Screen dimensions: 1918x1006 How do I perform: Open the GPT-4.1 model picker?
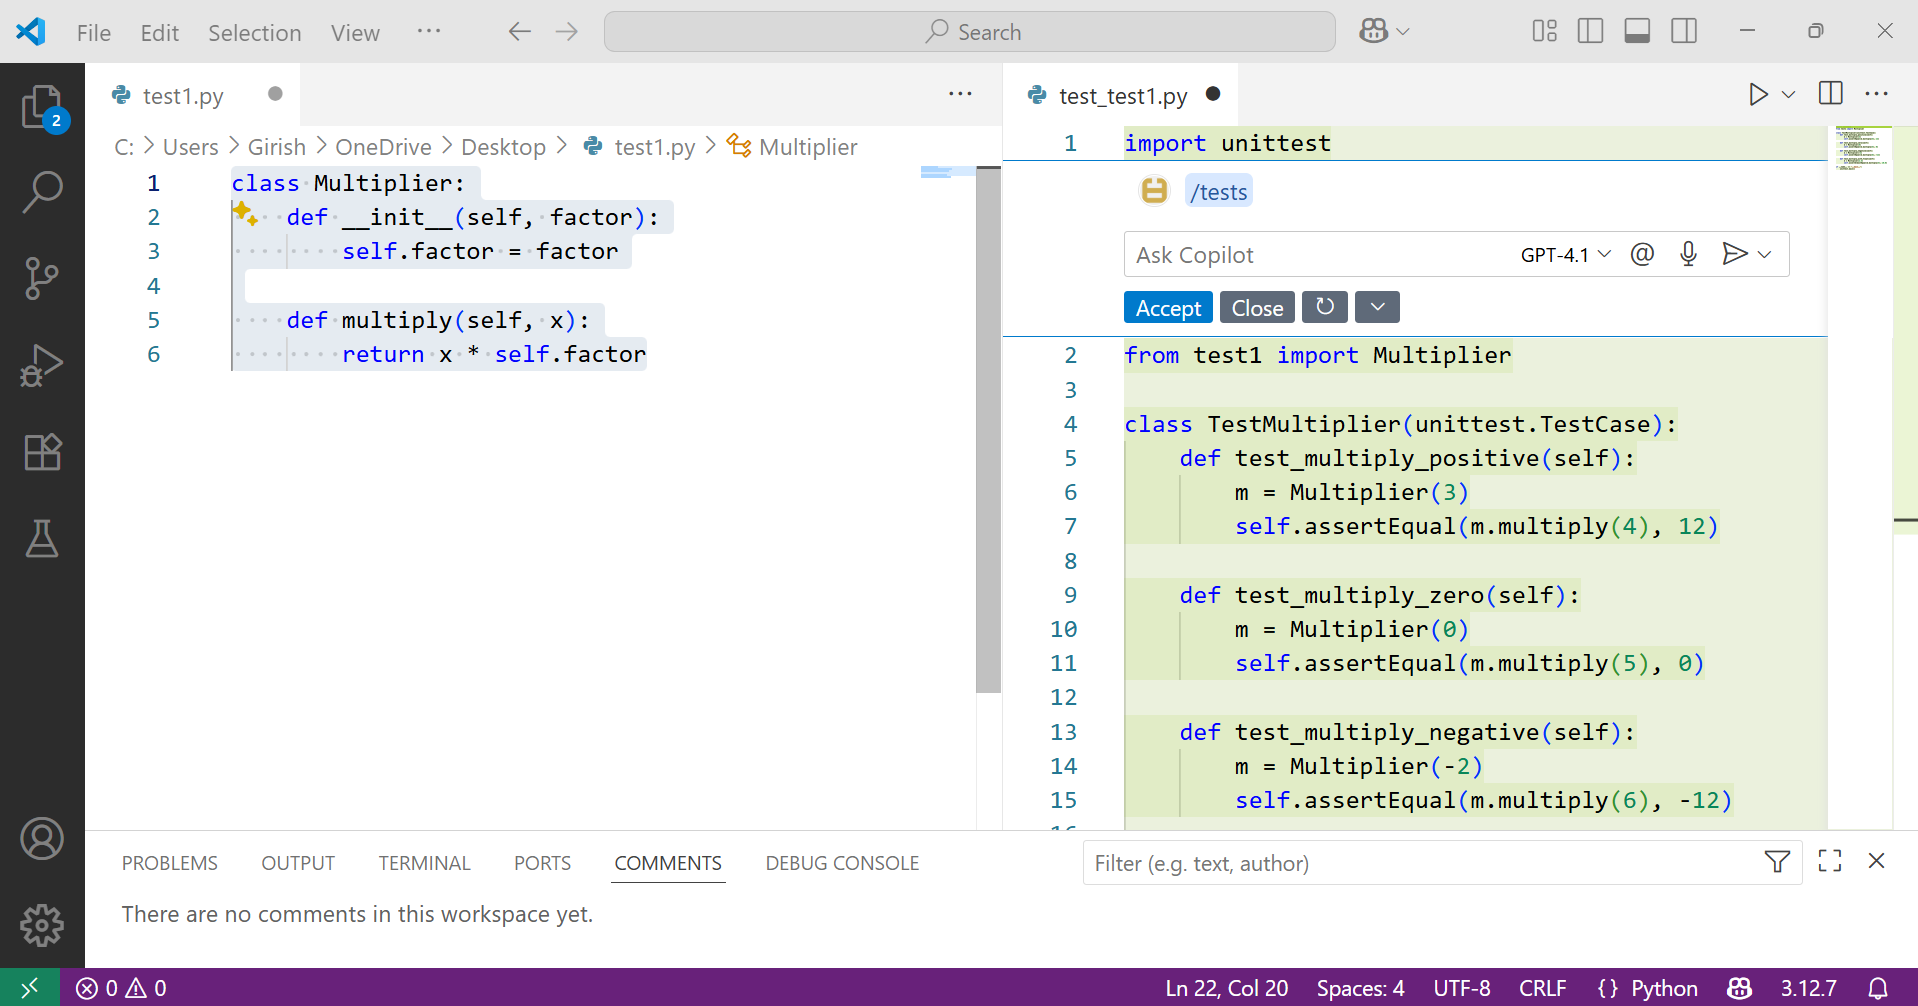coord(1564,254)
